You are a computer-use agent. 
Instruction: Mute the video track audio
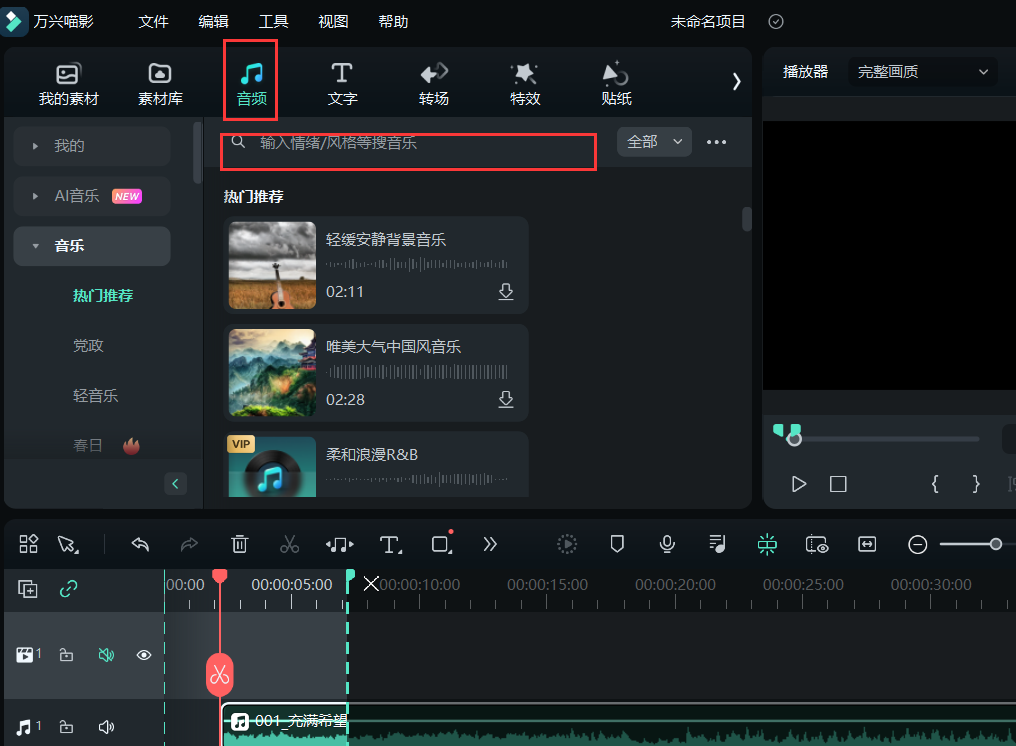106,655
